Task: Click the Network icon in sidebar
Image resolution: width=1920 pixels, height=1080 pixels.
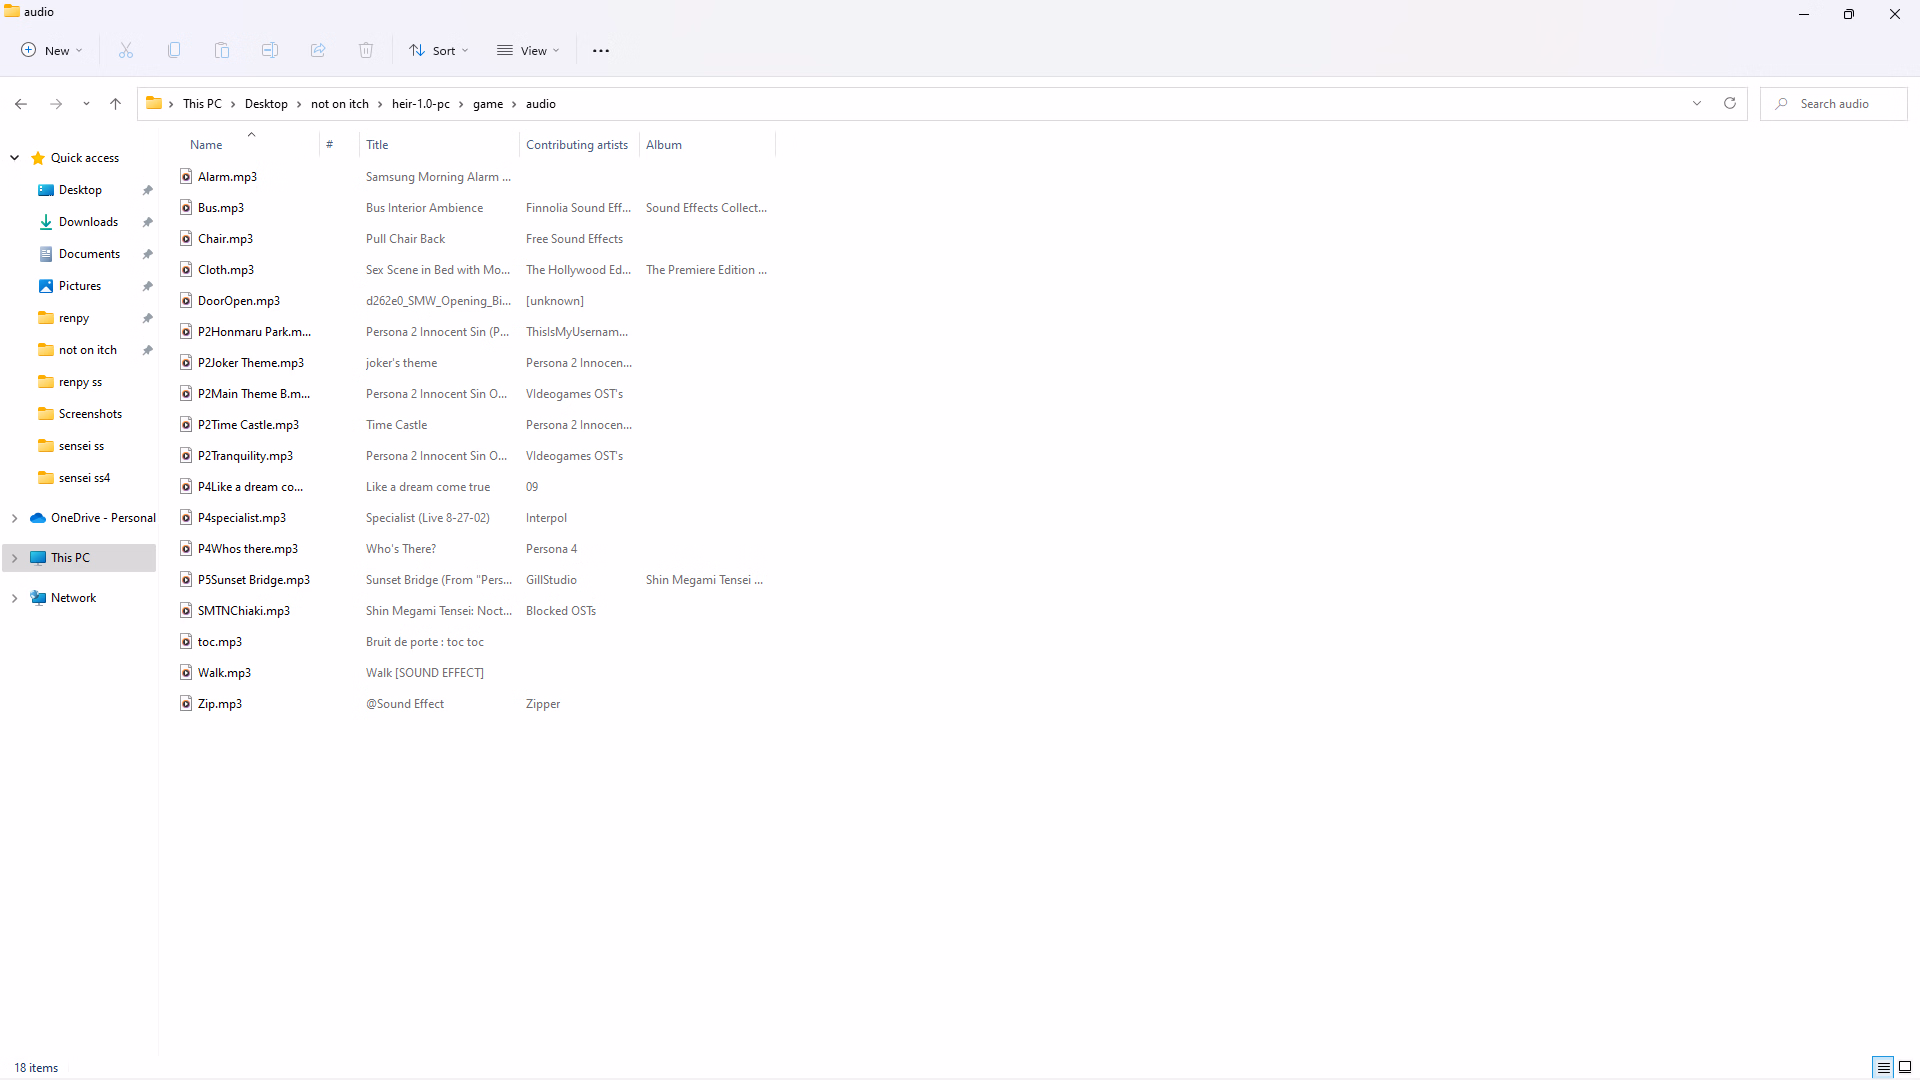Action: point(38,598)
